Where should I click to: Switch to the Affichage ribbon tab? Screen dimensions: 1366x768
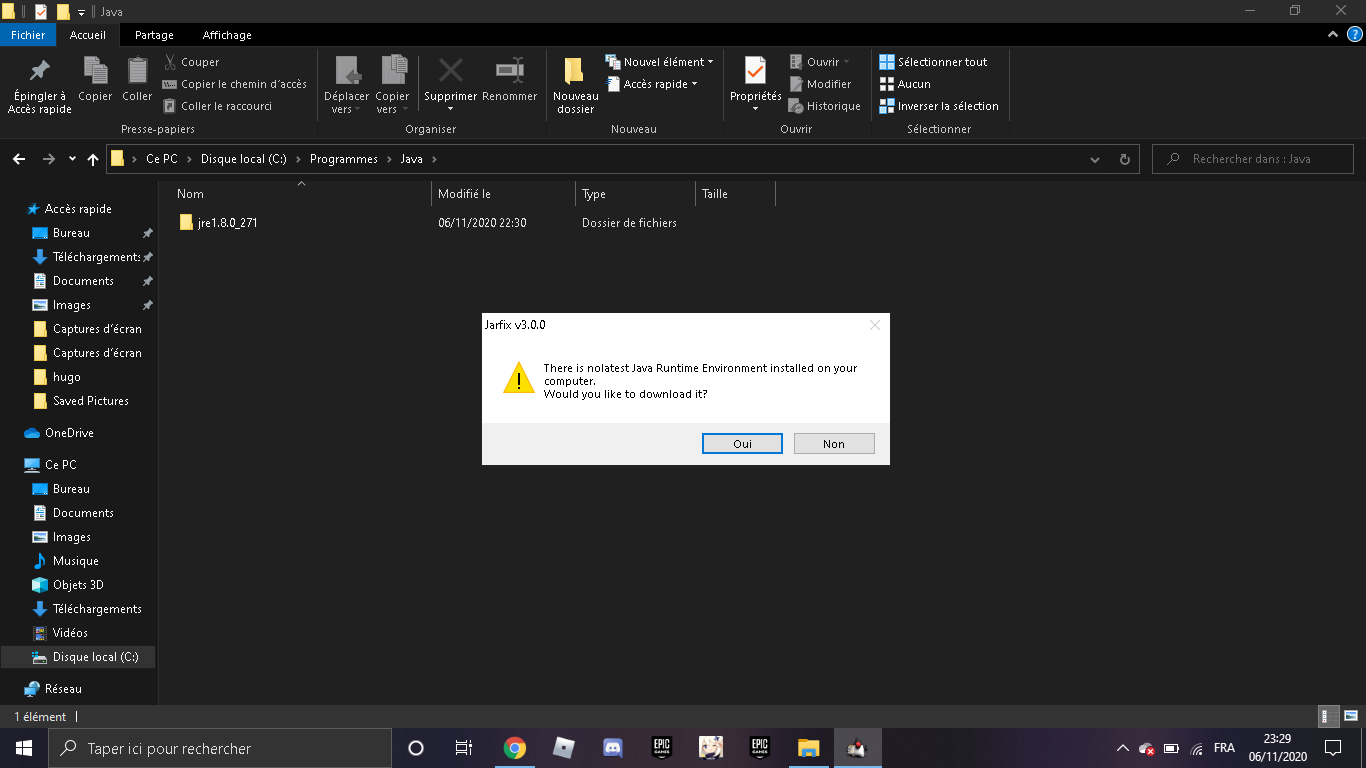pyautogui.click(x=227, y=35)
